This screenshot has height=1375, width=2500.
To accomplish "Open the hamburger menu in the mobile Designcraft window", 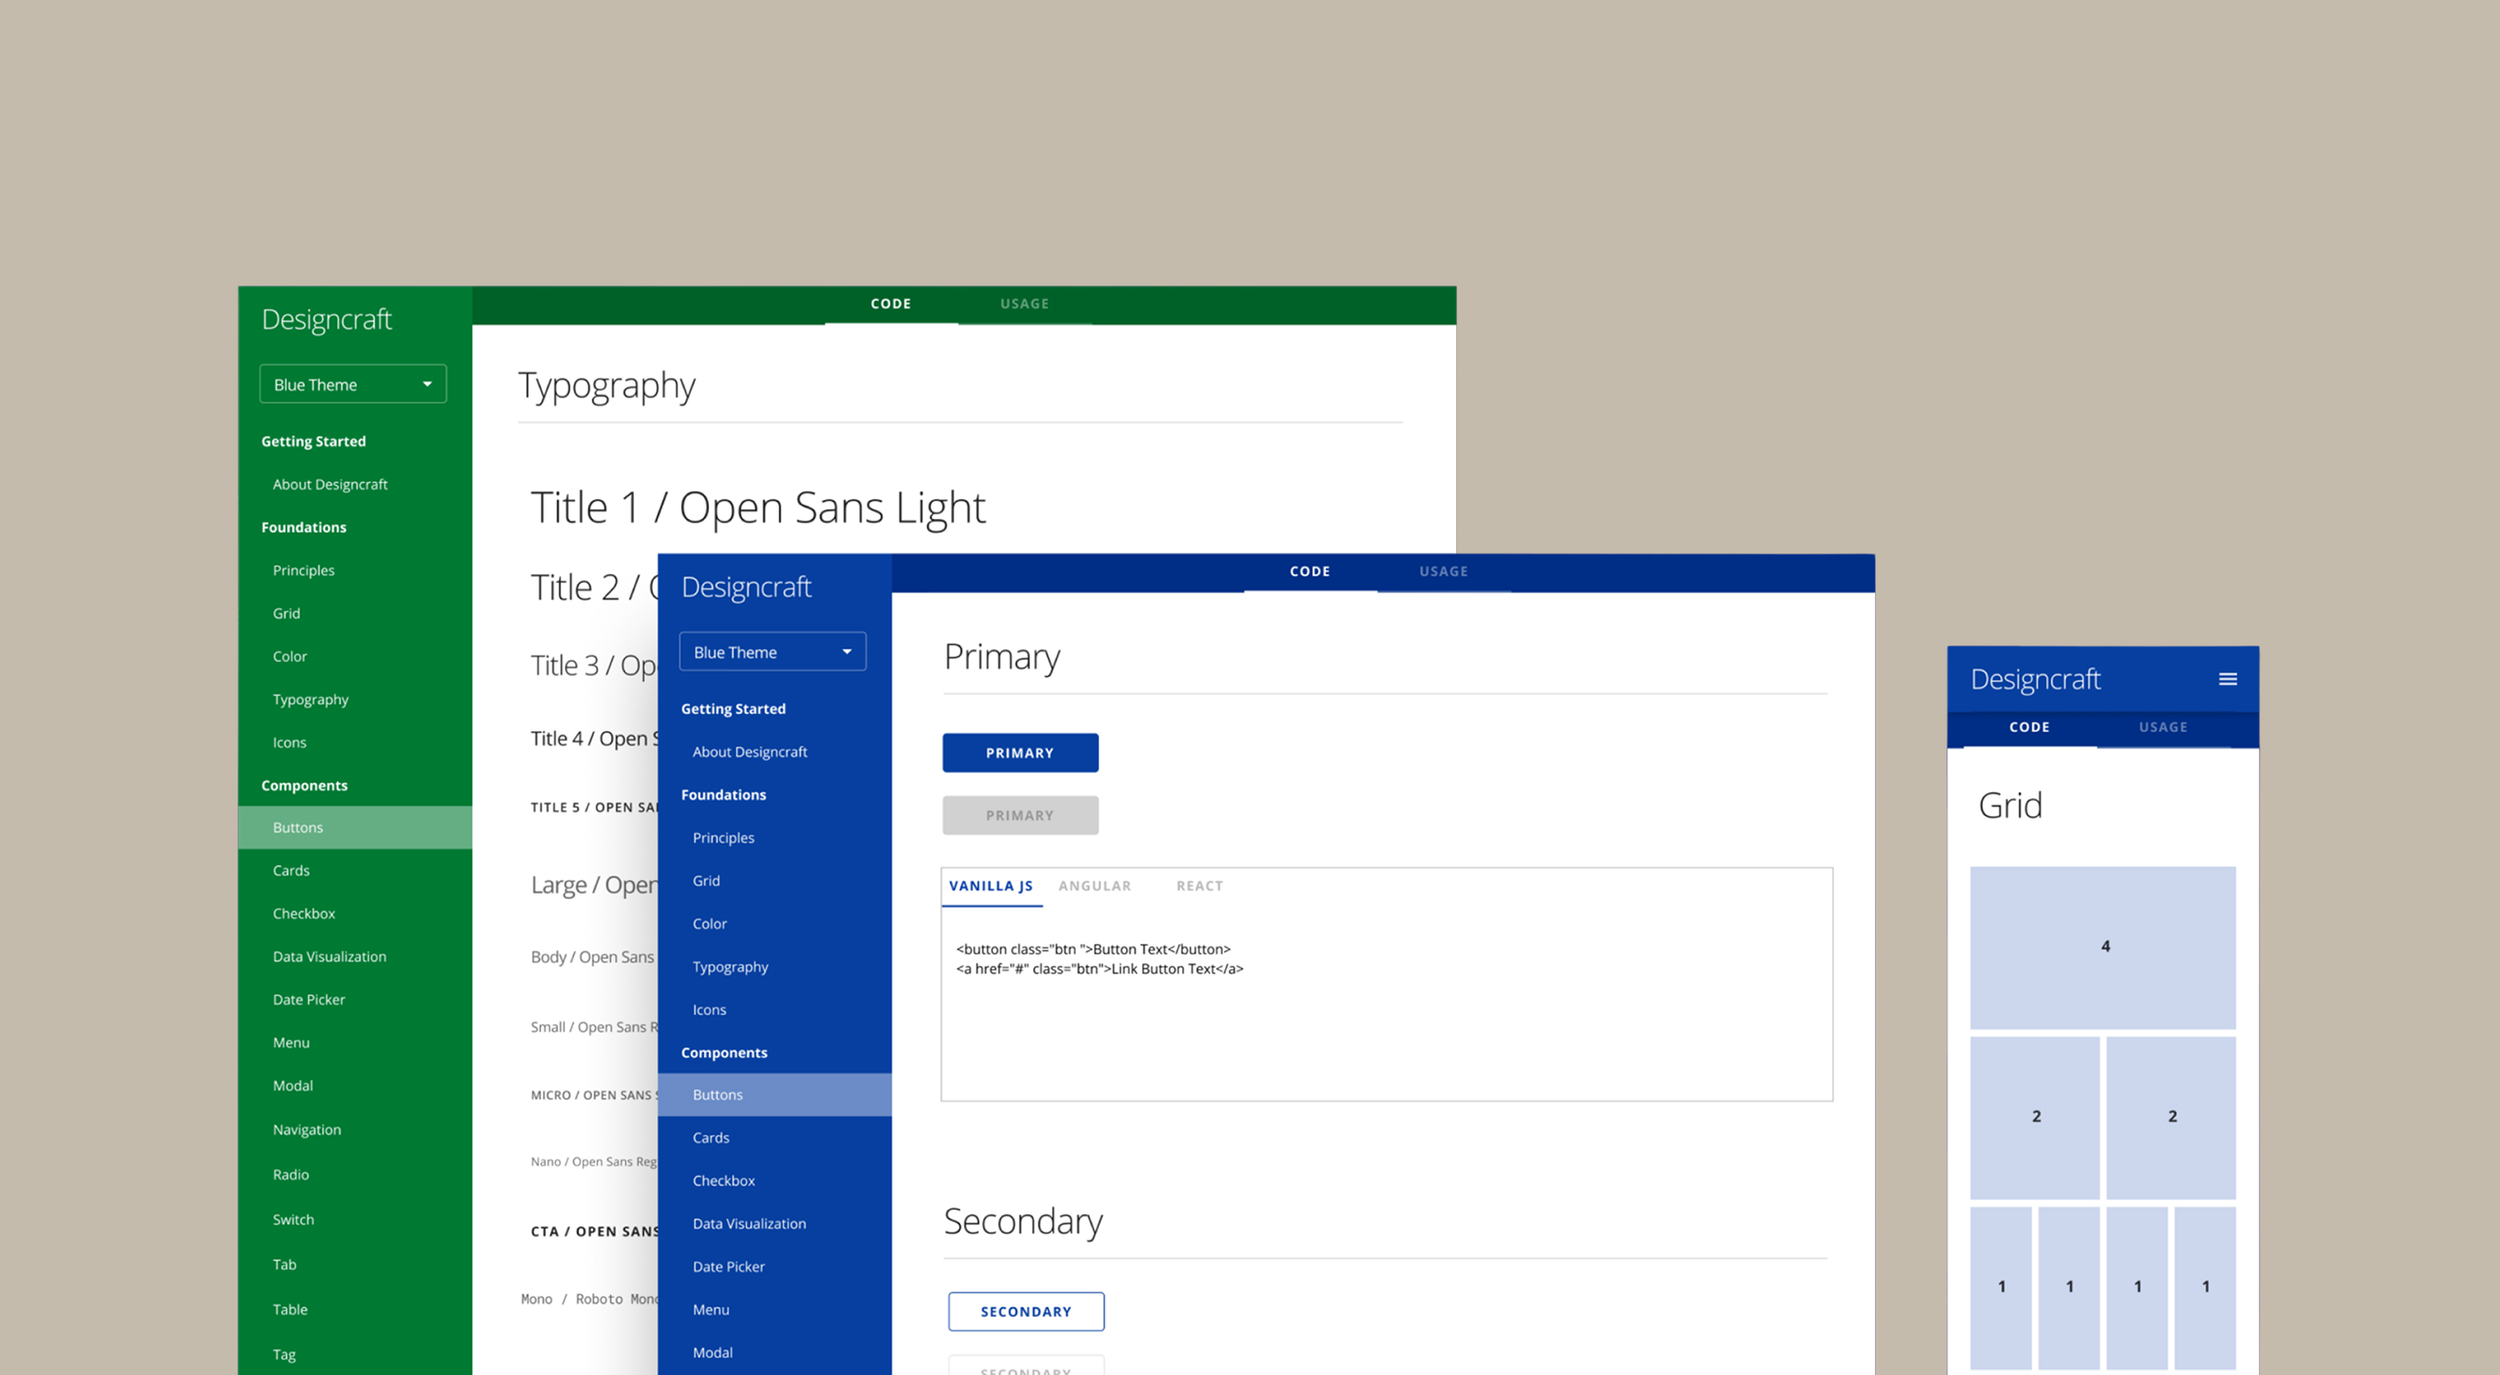I will (x=2227, y=679).
